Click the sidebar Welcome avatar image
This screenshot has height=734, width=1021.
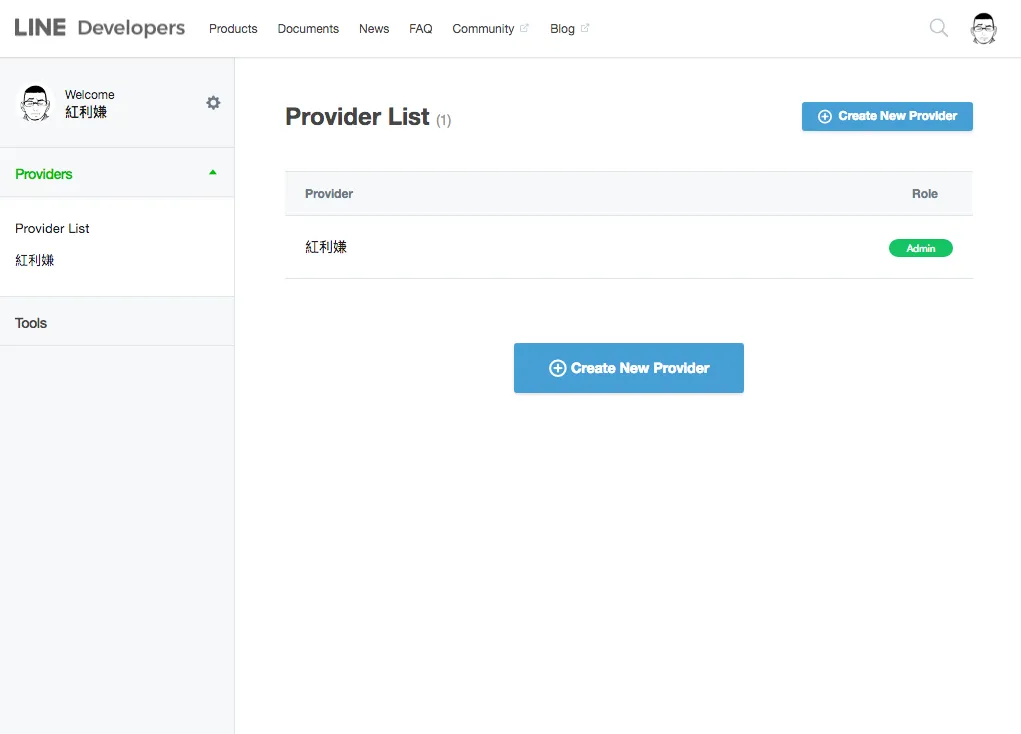point(36,103)
